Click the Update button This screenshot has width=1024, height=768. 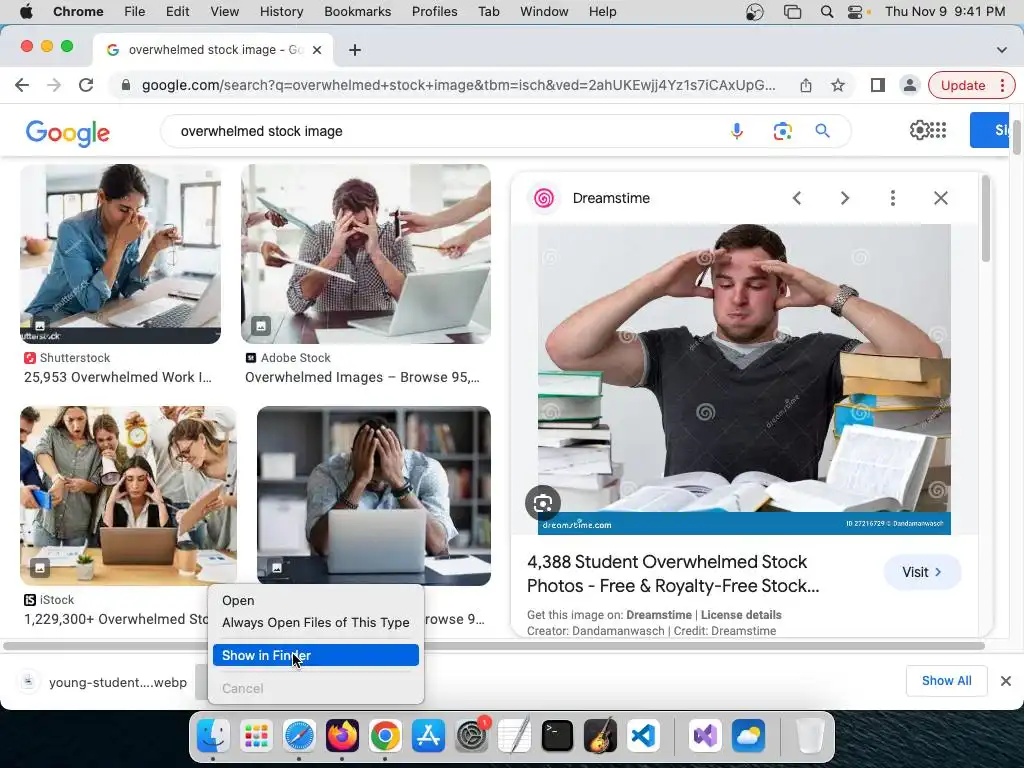click(x=963, y=86)
